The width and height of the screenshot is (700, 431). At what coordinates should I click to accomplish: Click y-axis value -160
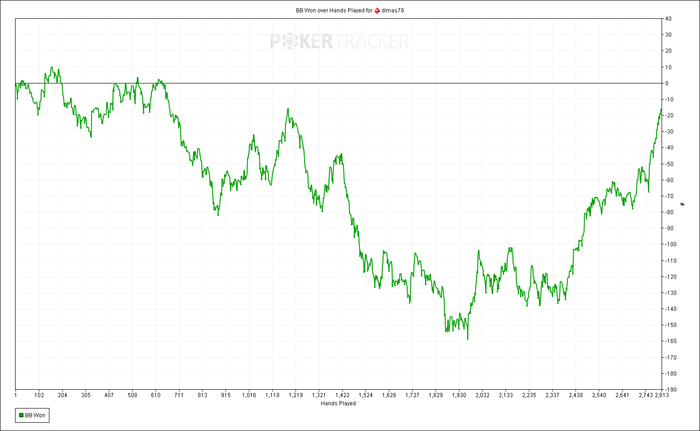tap(670, 341)
